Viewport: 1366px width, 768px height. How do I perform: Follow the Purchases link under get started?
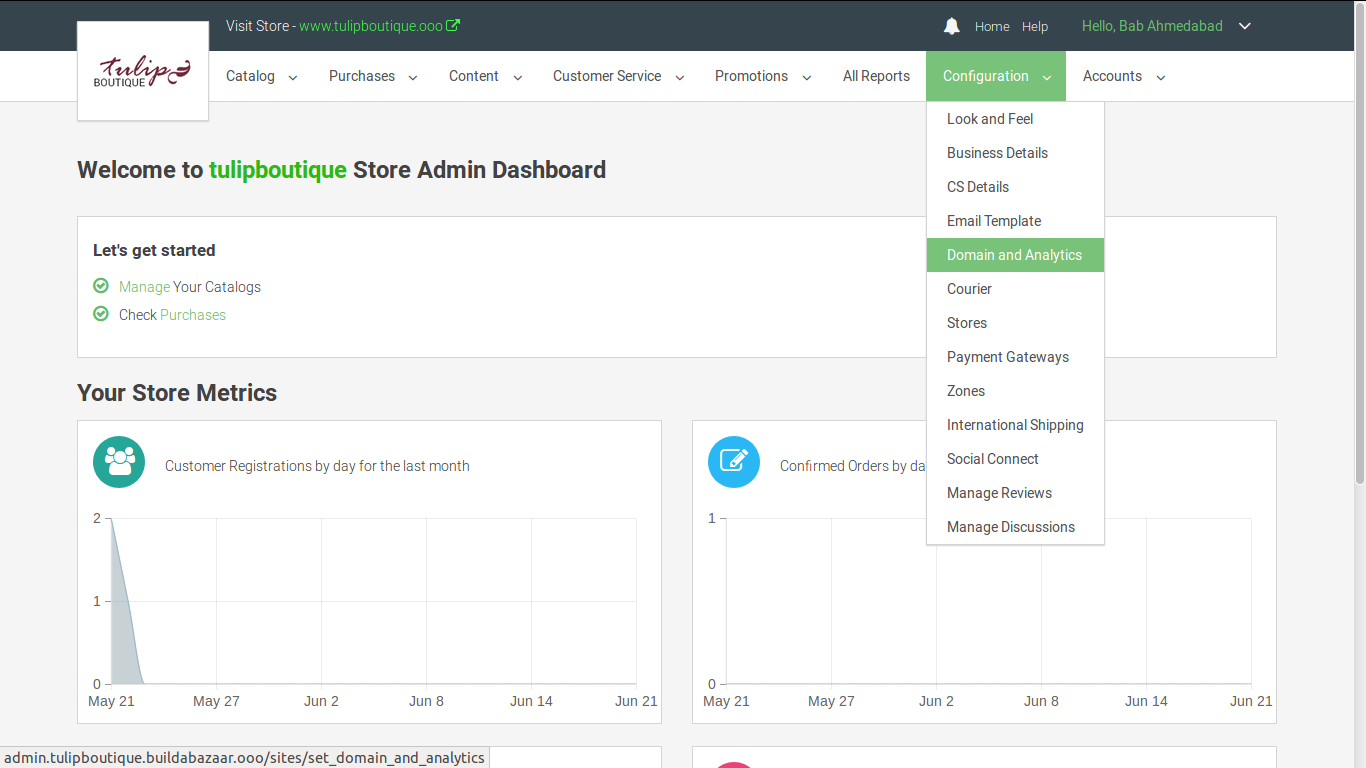coord(193,315)
